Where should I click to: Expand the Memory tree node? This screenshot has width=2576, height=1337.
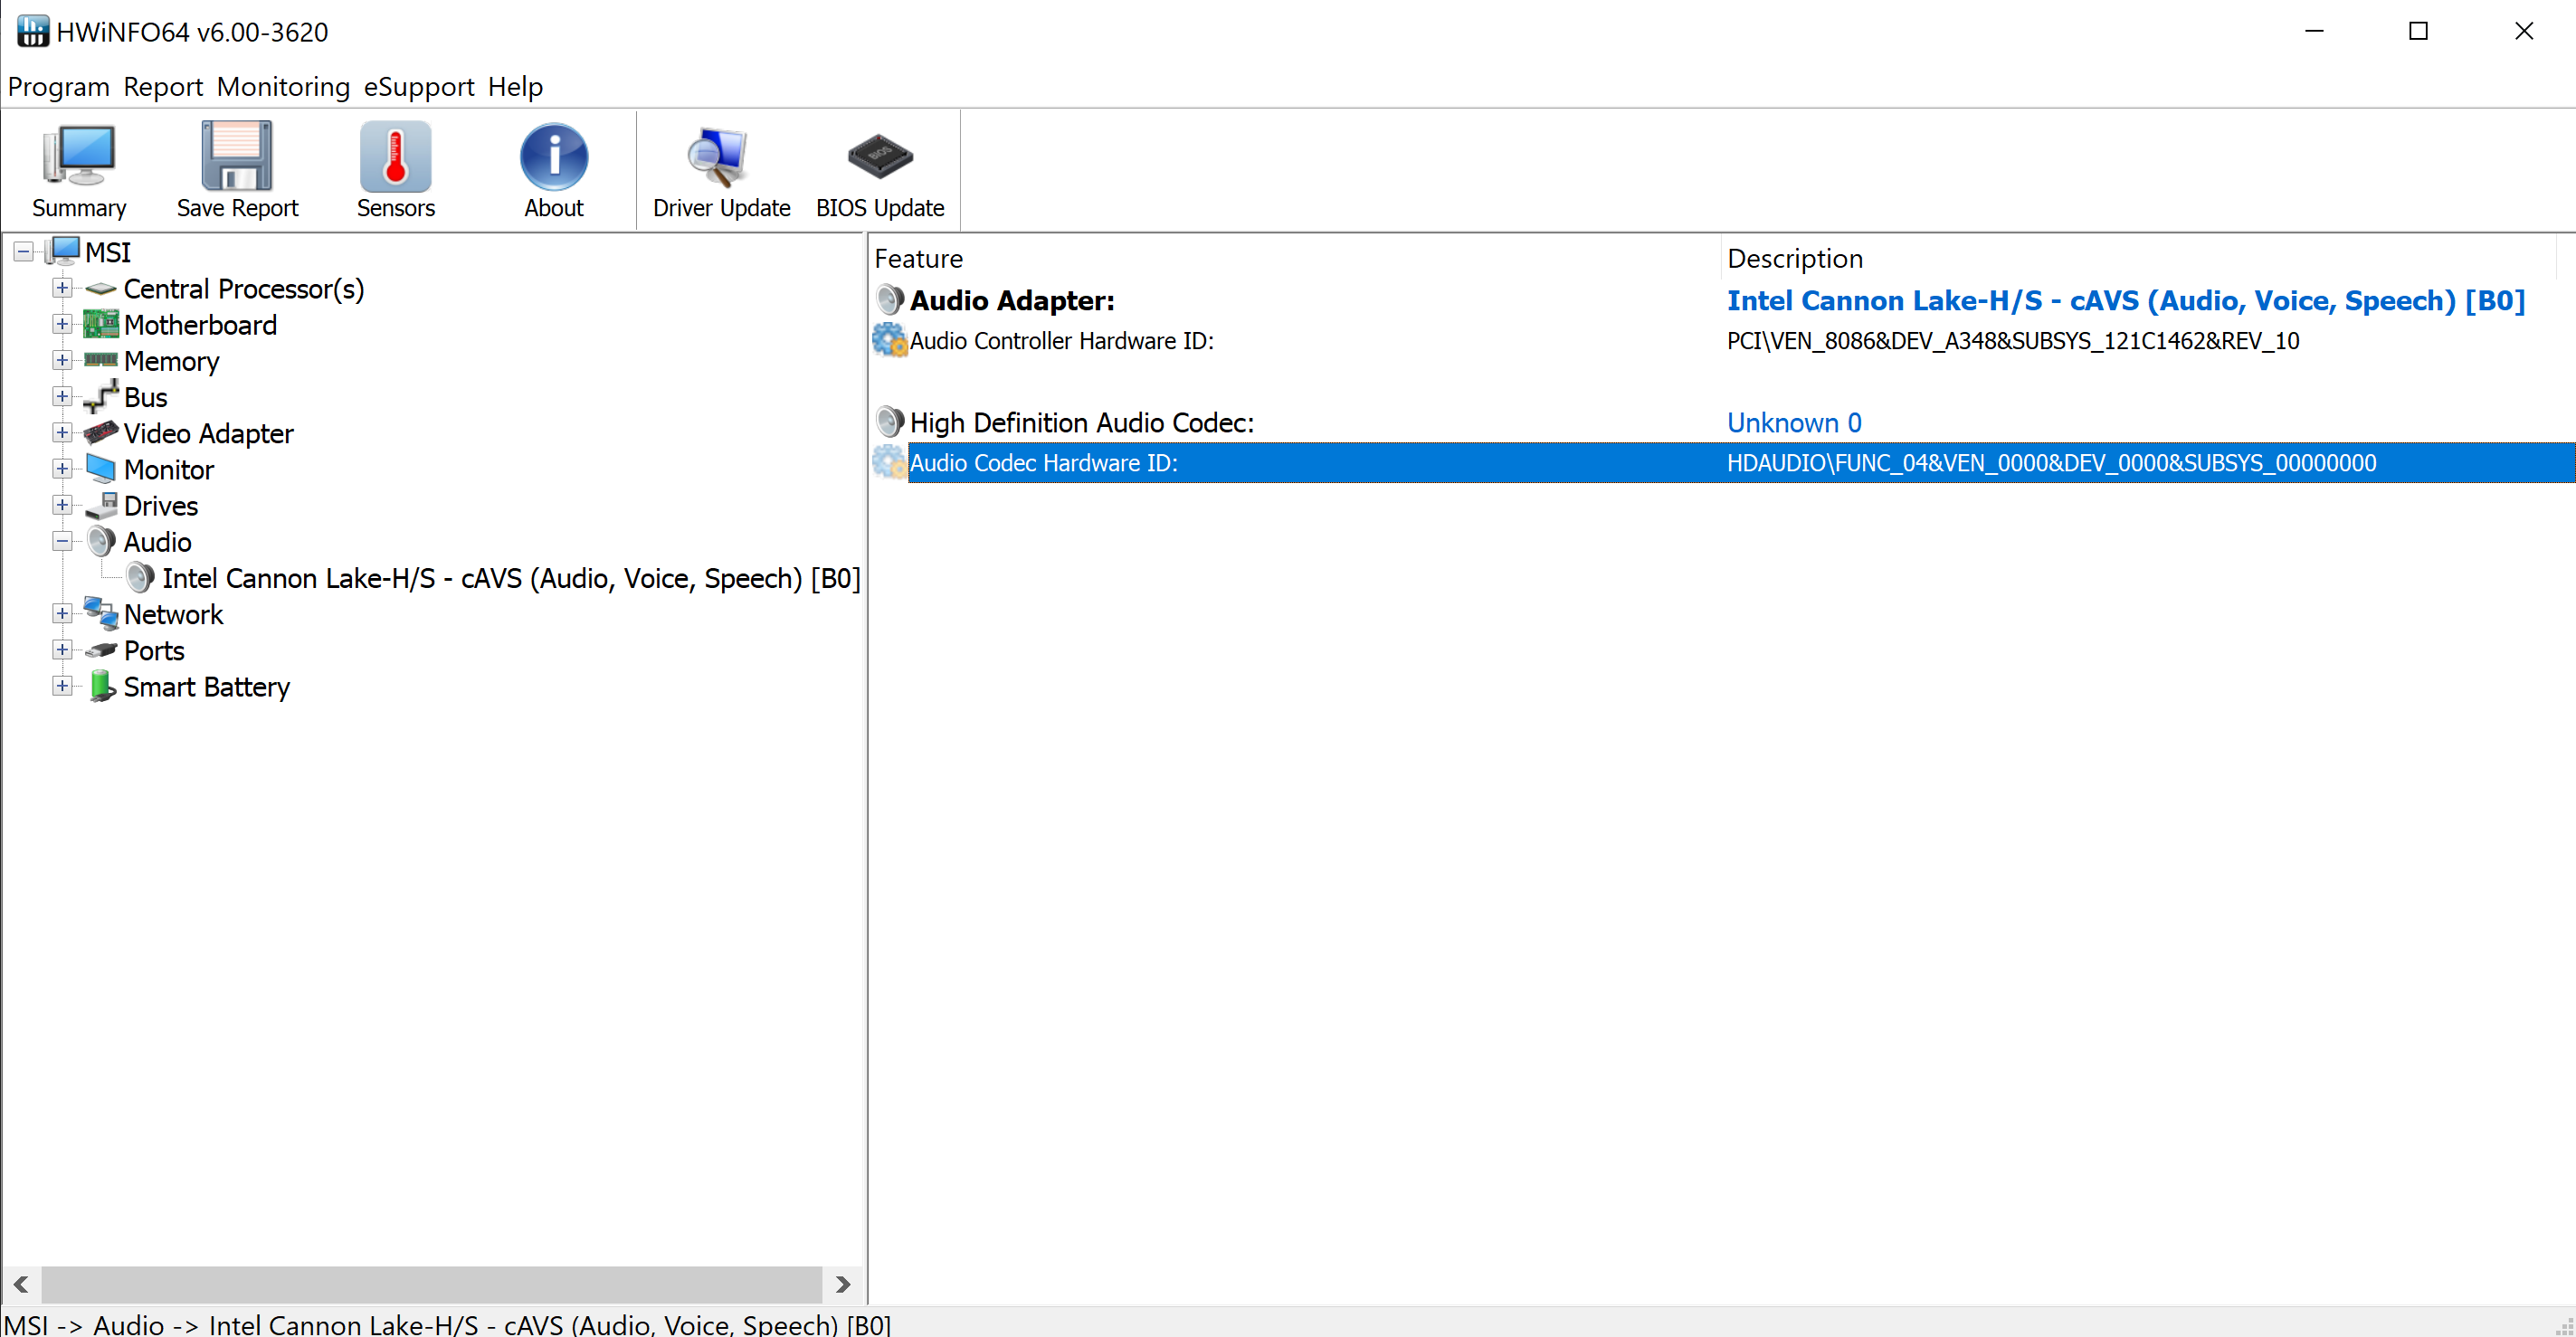(x=62, y=361)
